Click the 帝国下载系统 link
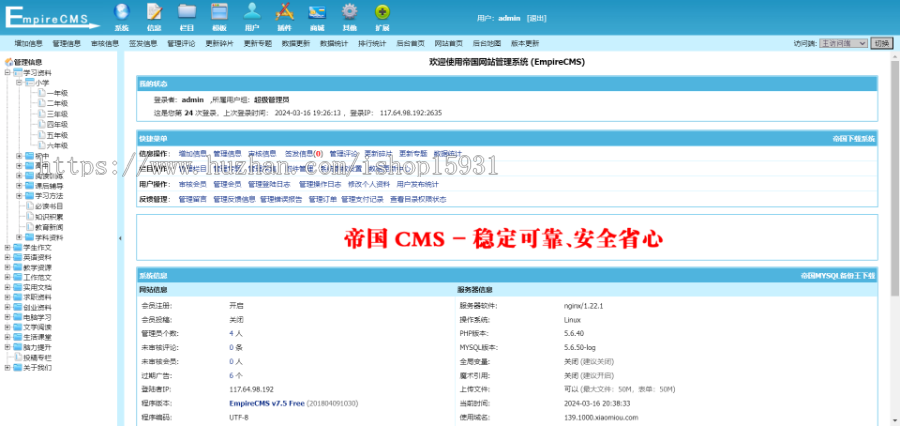This screenshot has height=426, width=900. point(854,139)
